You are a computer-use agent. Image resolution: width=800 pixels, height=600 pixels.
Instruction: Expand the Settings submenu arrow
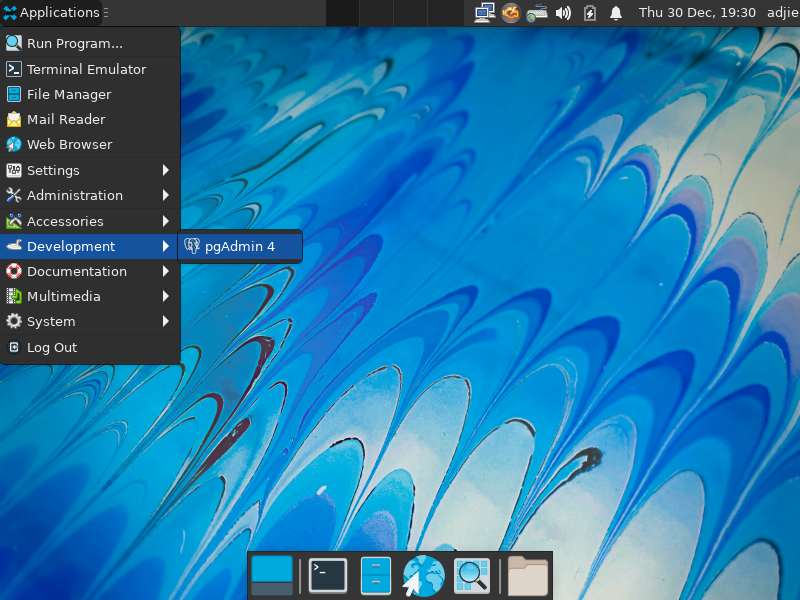166,170
